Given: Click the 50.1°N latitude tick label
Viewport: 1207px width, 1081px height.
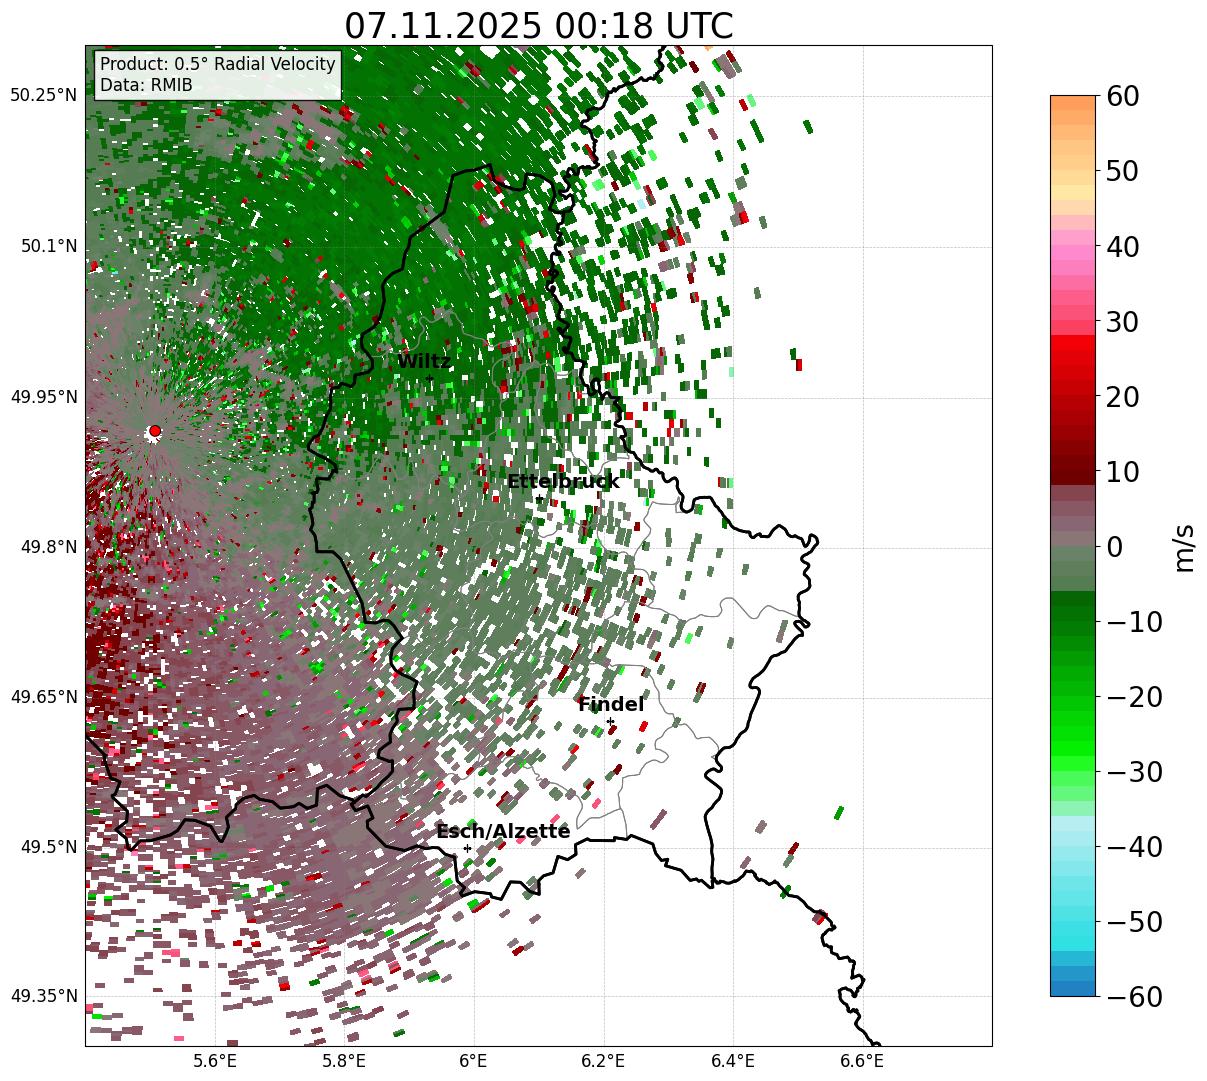Looking at the screenshot, I should tap(48, 246).
